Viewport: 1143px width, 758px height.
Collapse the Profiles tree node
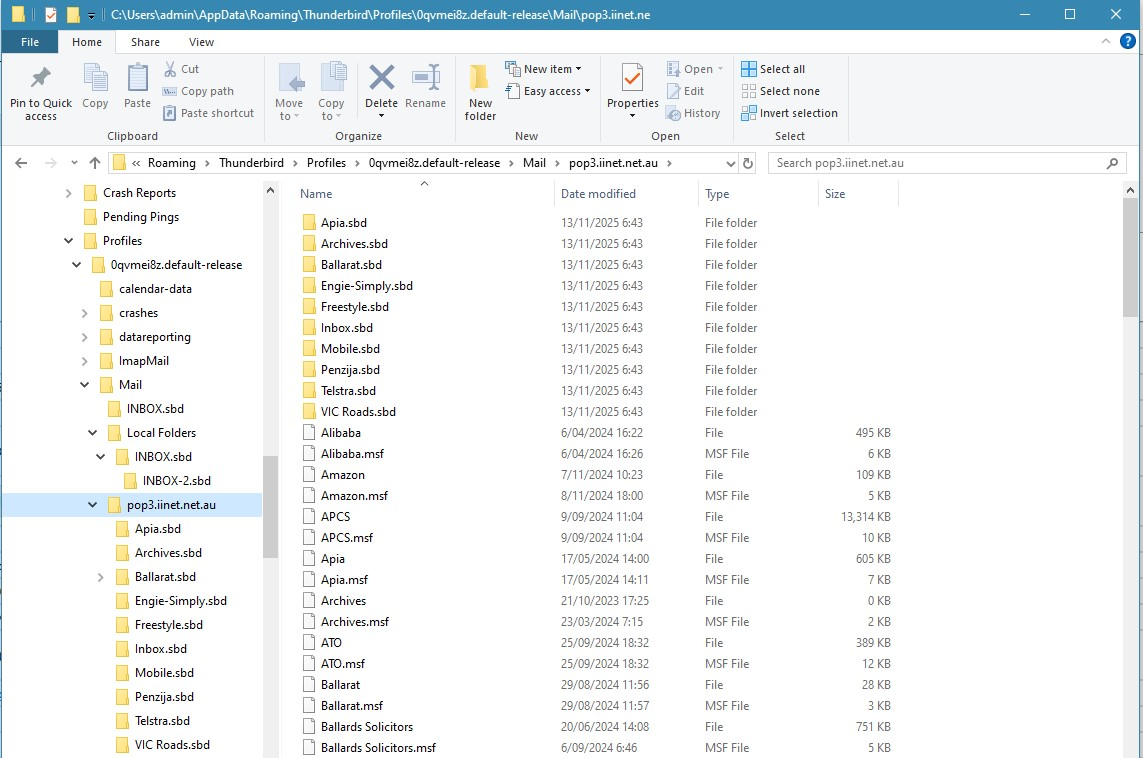(x=68, y=241)
